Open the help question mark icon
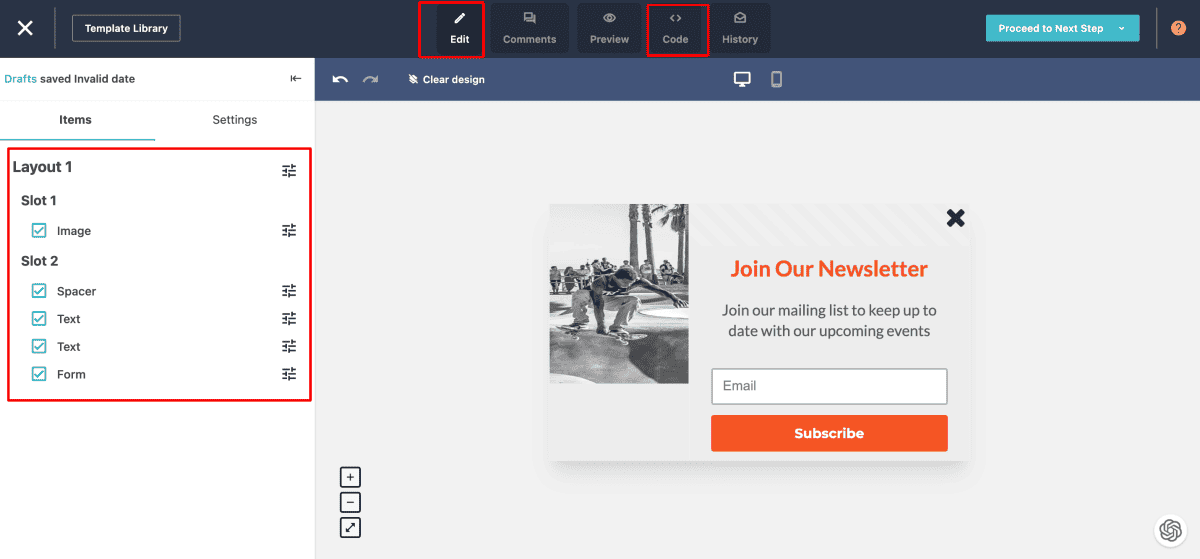Screen dimensions: 1200x559 [x=1178, y=28]
